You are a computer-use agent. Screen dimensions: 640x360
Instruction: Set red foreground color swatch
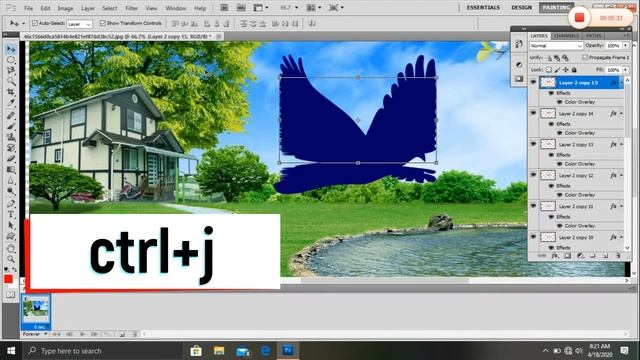coord(8,279)
